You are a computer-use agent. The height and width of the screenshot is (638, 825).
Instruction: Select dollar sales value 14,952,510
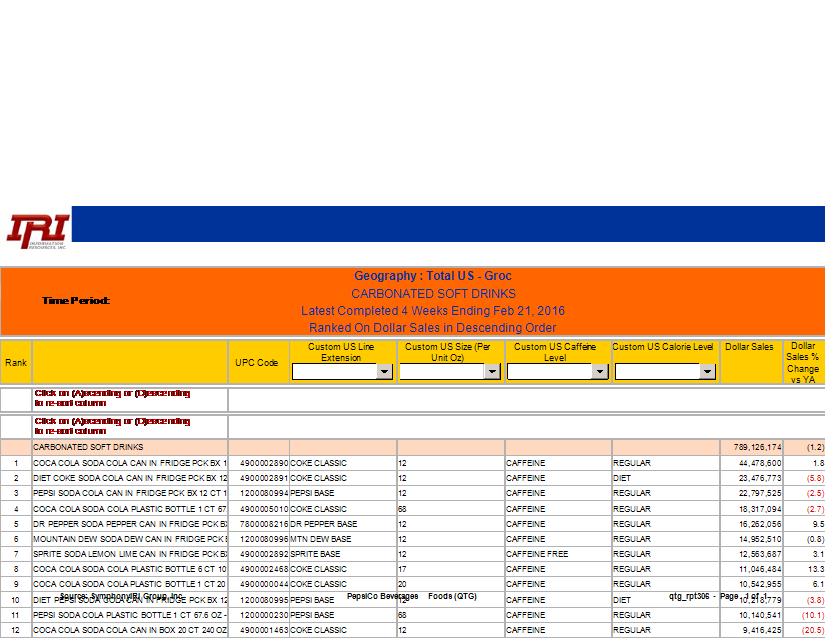point(760,539)
